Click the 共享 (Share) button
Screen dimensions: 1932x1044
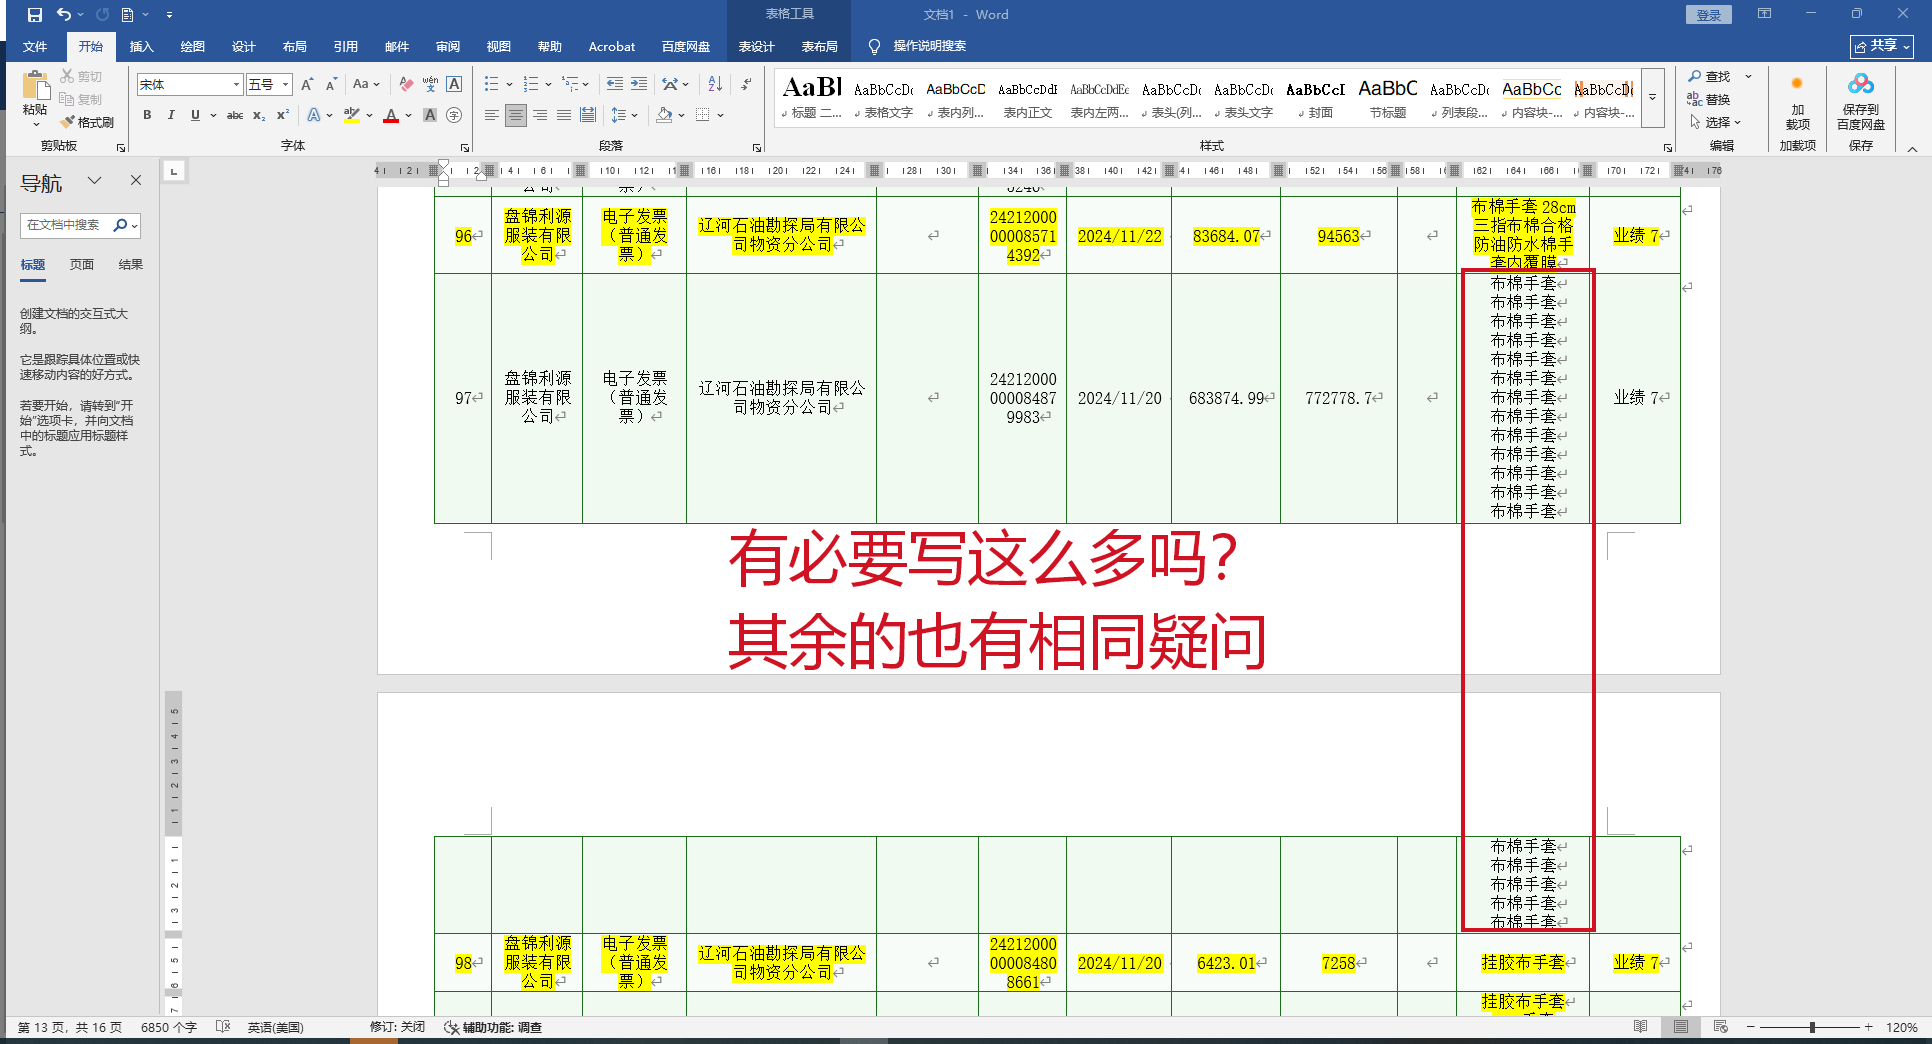point(1881,46)
